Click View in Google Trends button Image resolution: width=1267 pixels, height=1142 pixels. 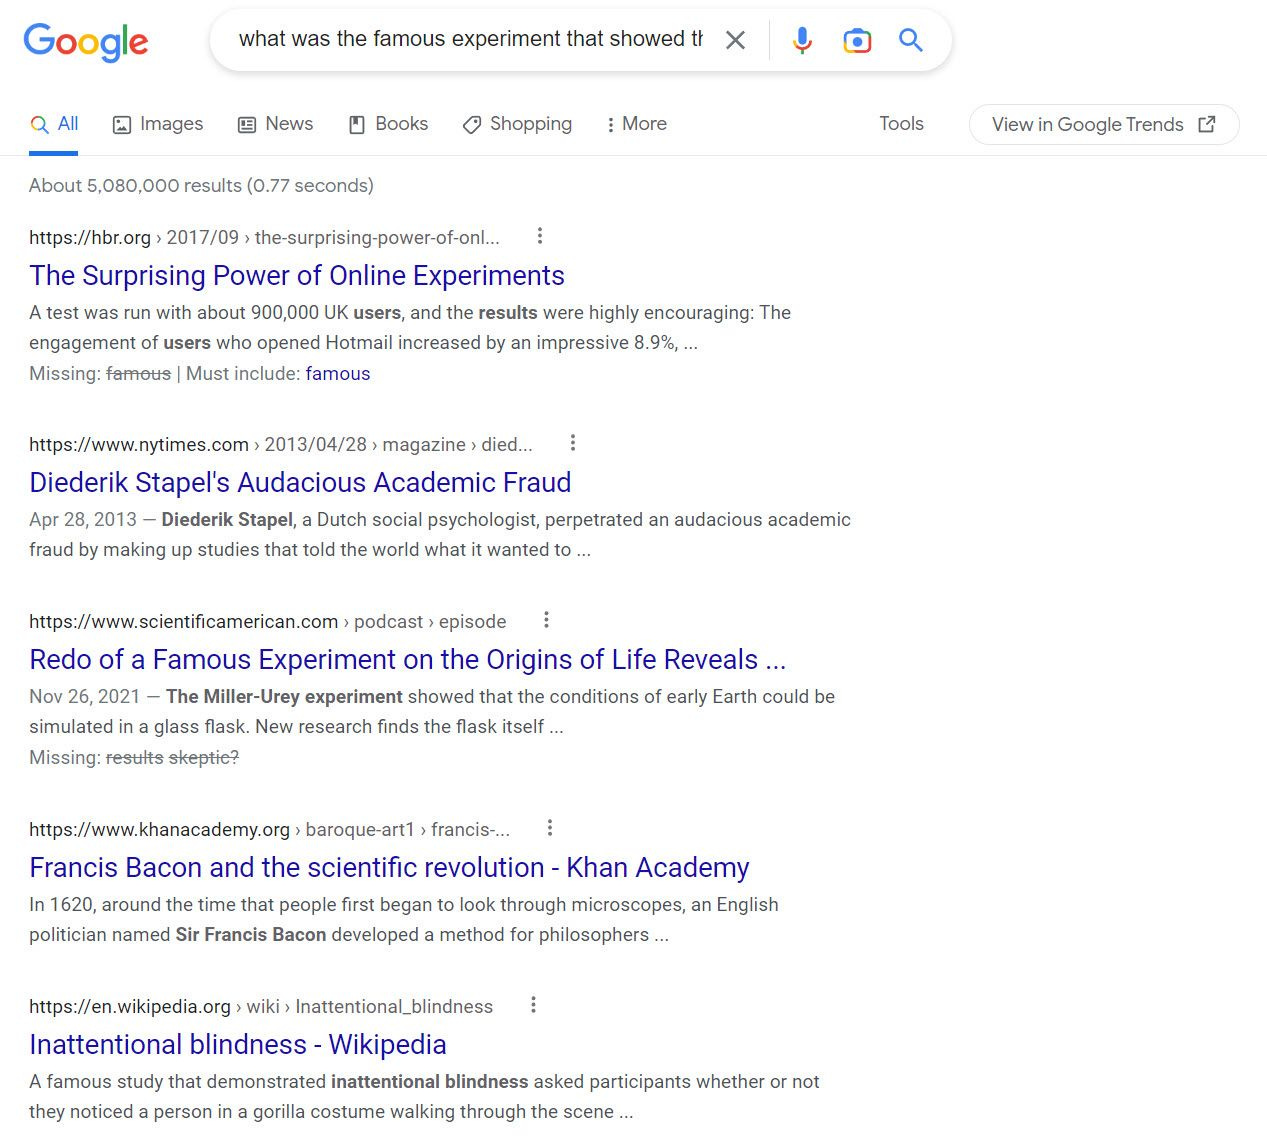tap(1104, 124)
